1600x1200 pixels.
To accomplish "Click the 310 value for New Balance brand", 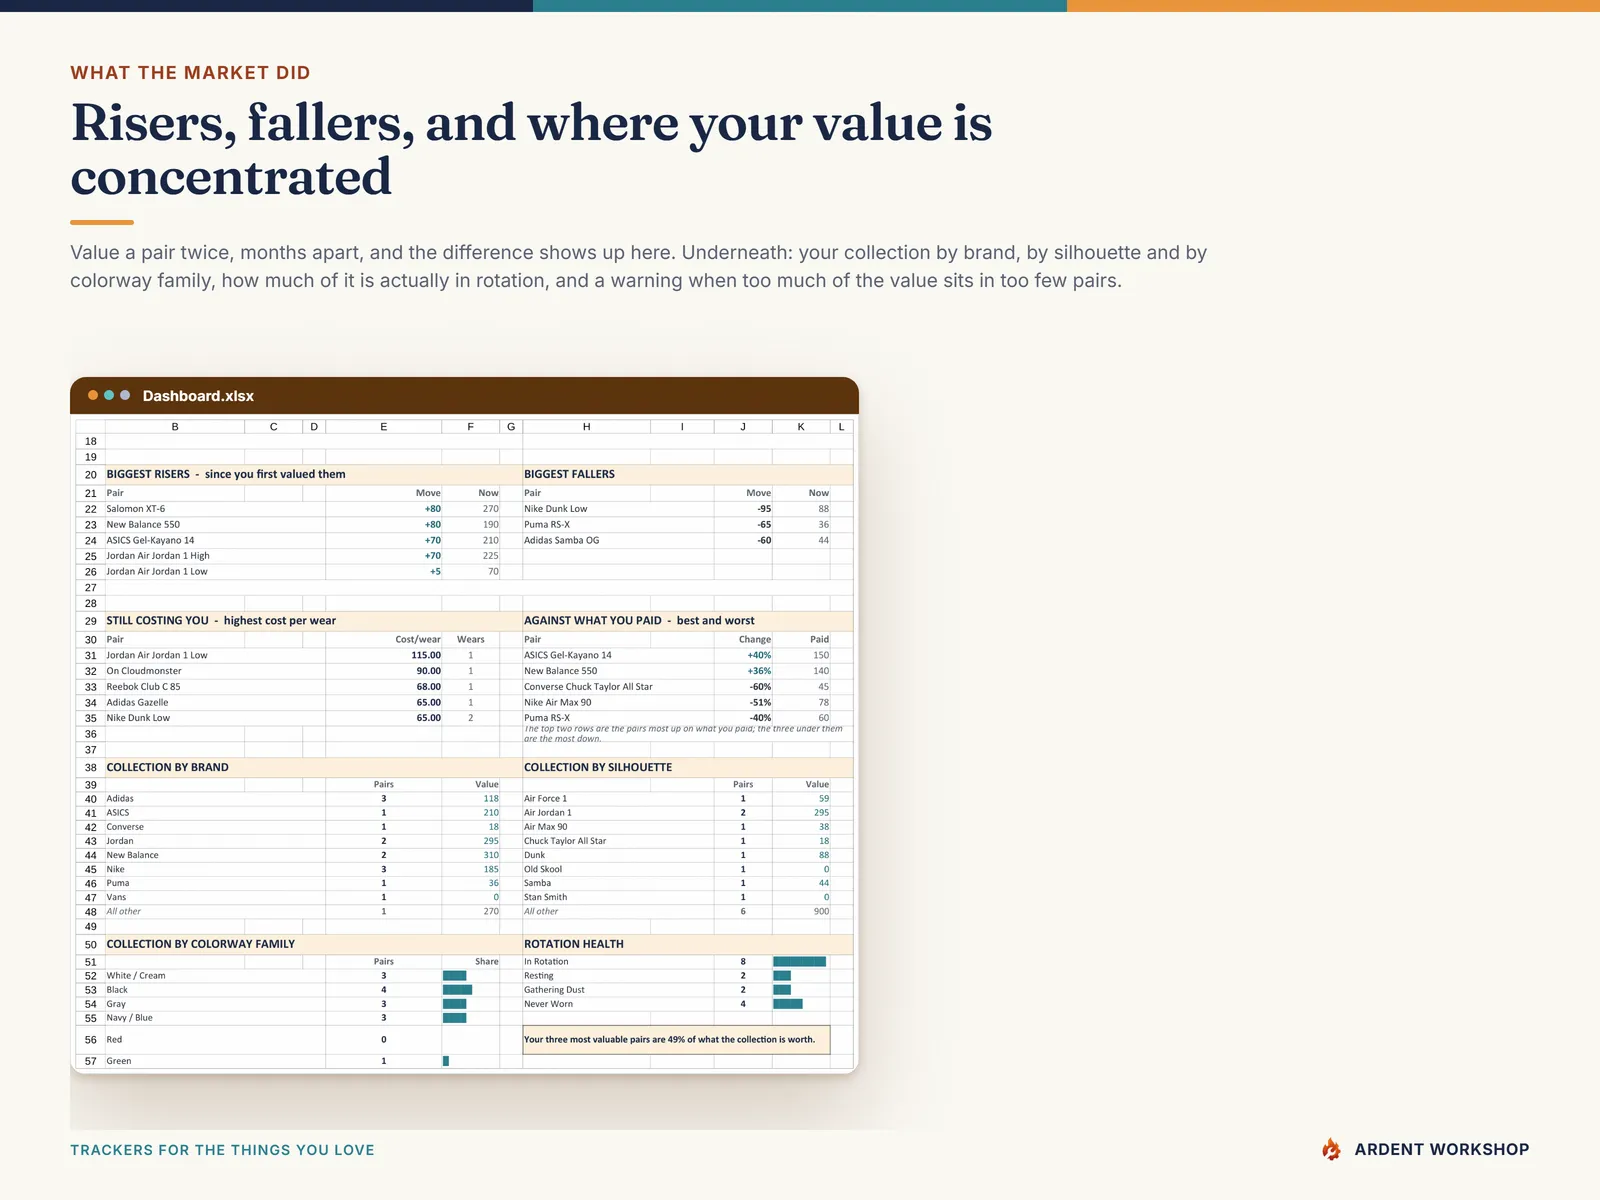I will pyautogui.click(x=491, y=855).
